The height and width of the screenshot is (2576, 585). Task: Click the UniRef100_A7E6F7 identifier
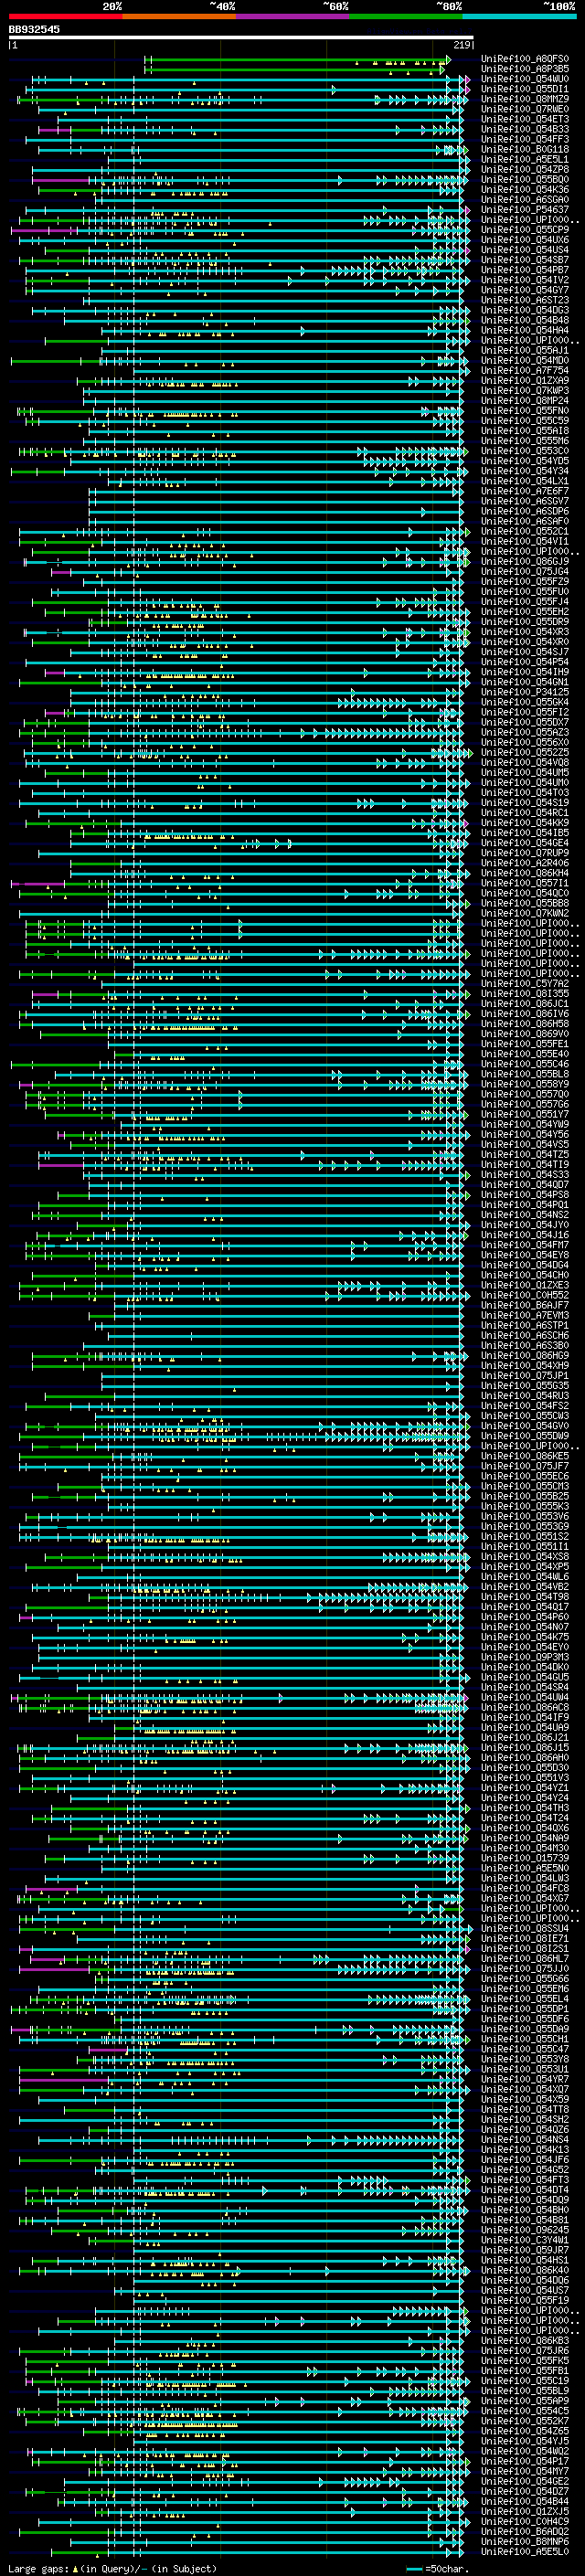click(524, 491)
